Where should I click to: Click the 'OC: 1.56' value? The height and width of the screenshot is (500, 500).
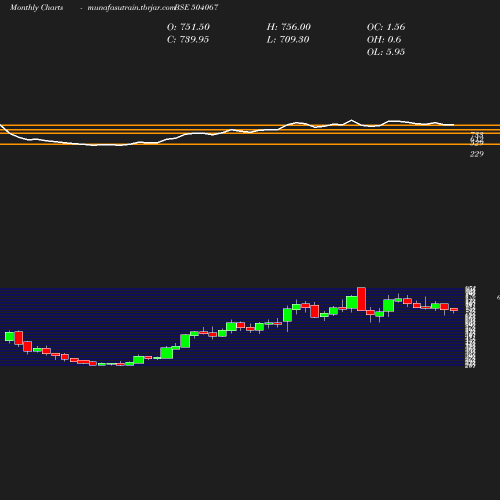386,27
